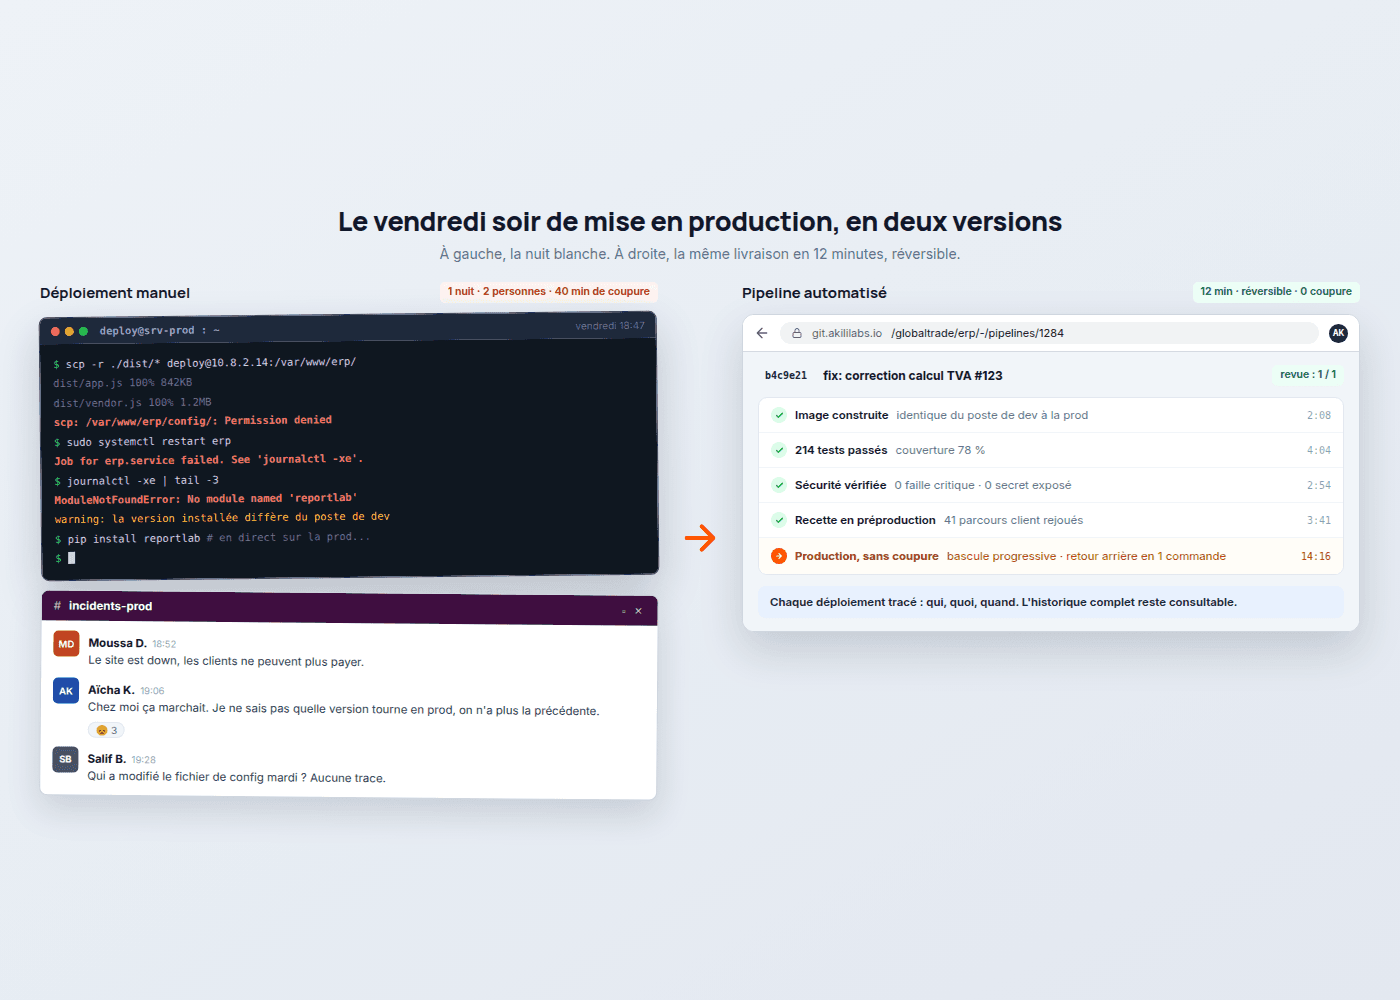Screen dimensions: 1400x1000
Task: Click Aïcha K. sender name
Action: pyautogui.click(x=111, y=690)
